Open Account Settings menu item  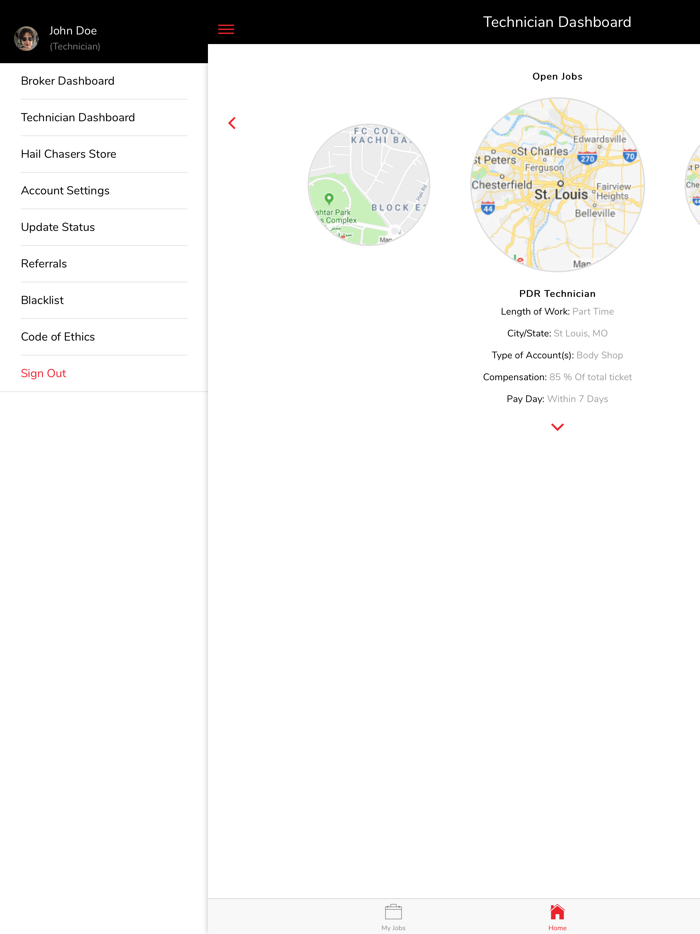(x=104, y=191)
